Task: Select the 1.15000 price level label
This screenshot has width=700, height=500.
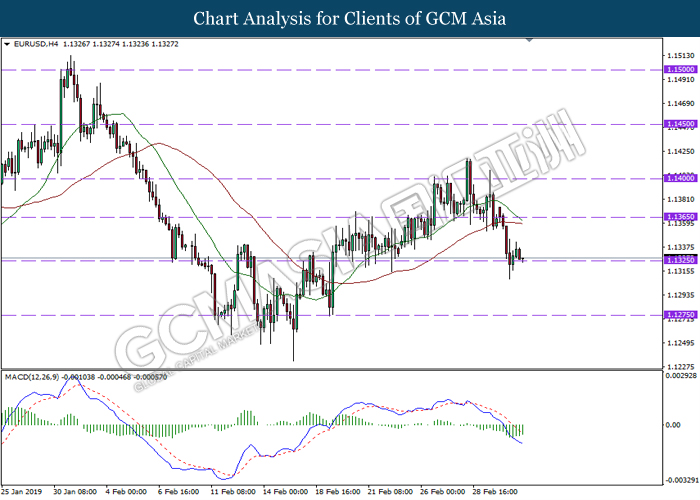Action: 681,69
